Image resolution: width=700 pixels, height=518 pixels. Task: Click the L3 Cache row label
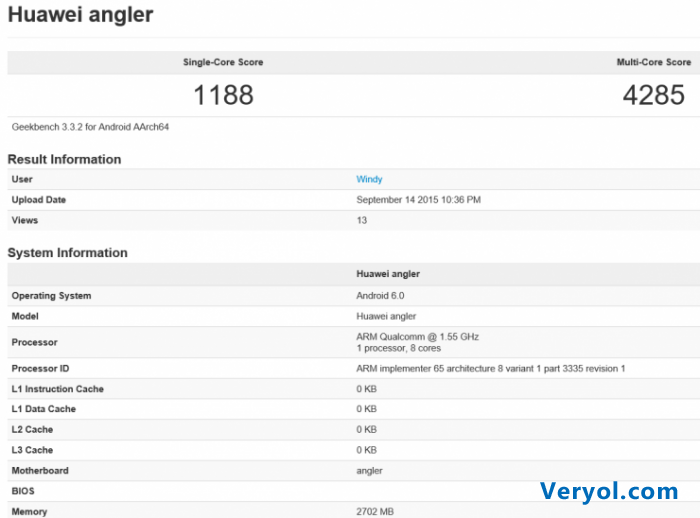tap(32, 450)
